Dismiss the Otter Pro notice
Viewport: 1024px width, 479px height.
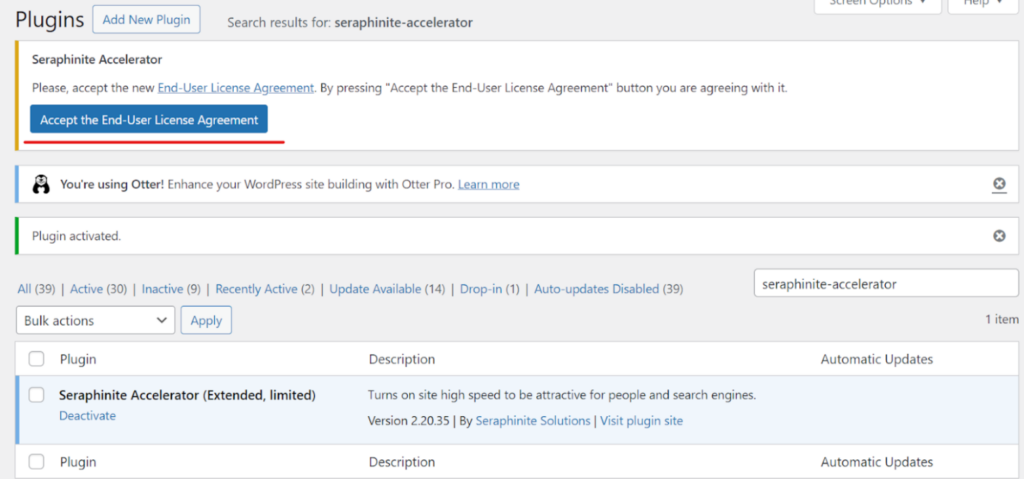999,184
